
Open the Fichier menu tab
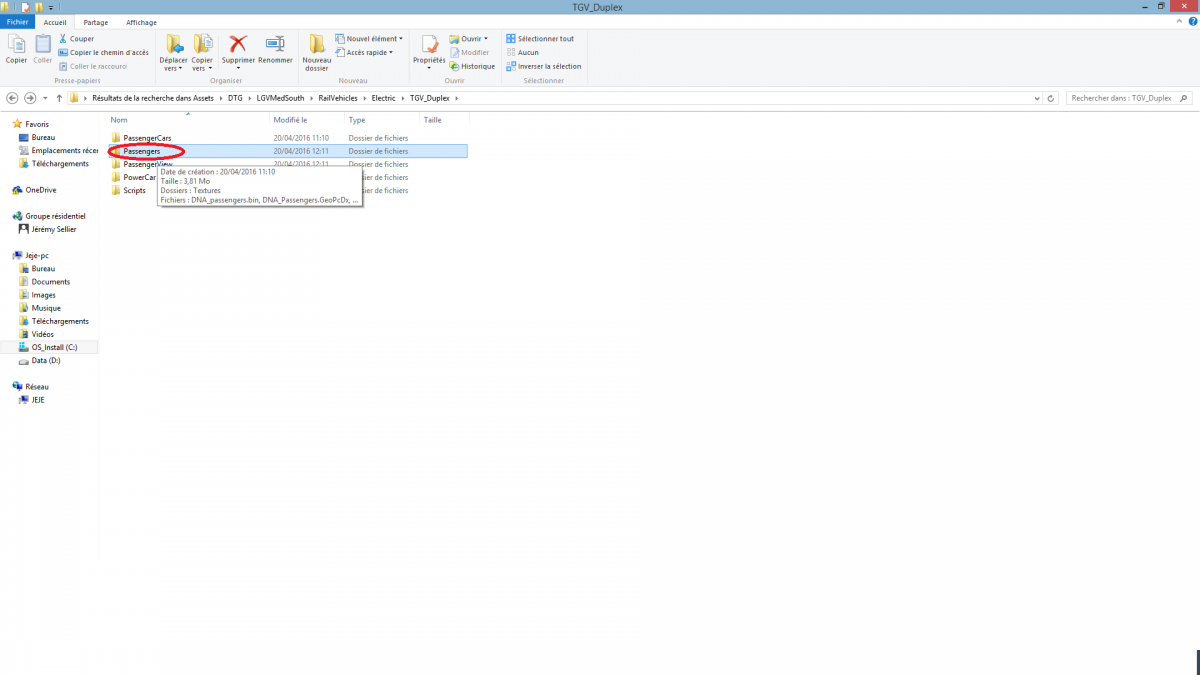(18, 22)
